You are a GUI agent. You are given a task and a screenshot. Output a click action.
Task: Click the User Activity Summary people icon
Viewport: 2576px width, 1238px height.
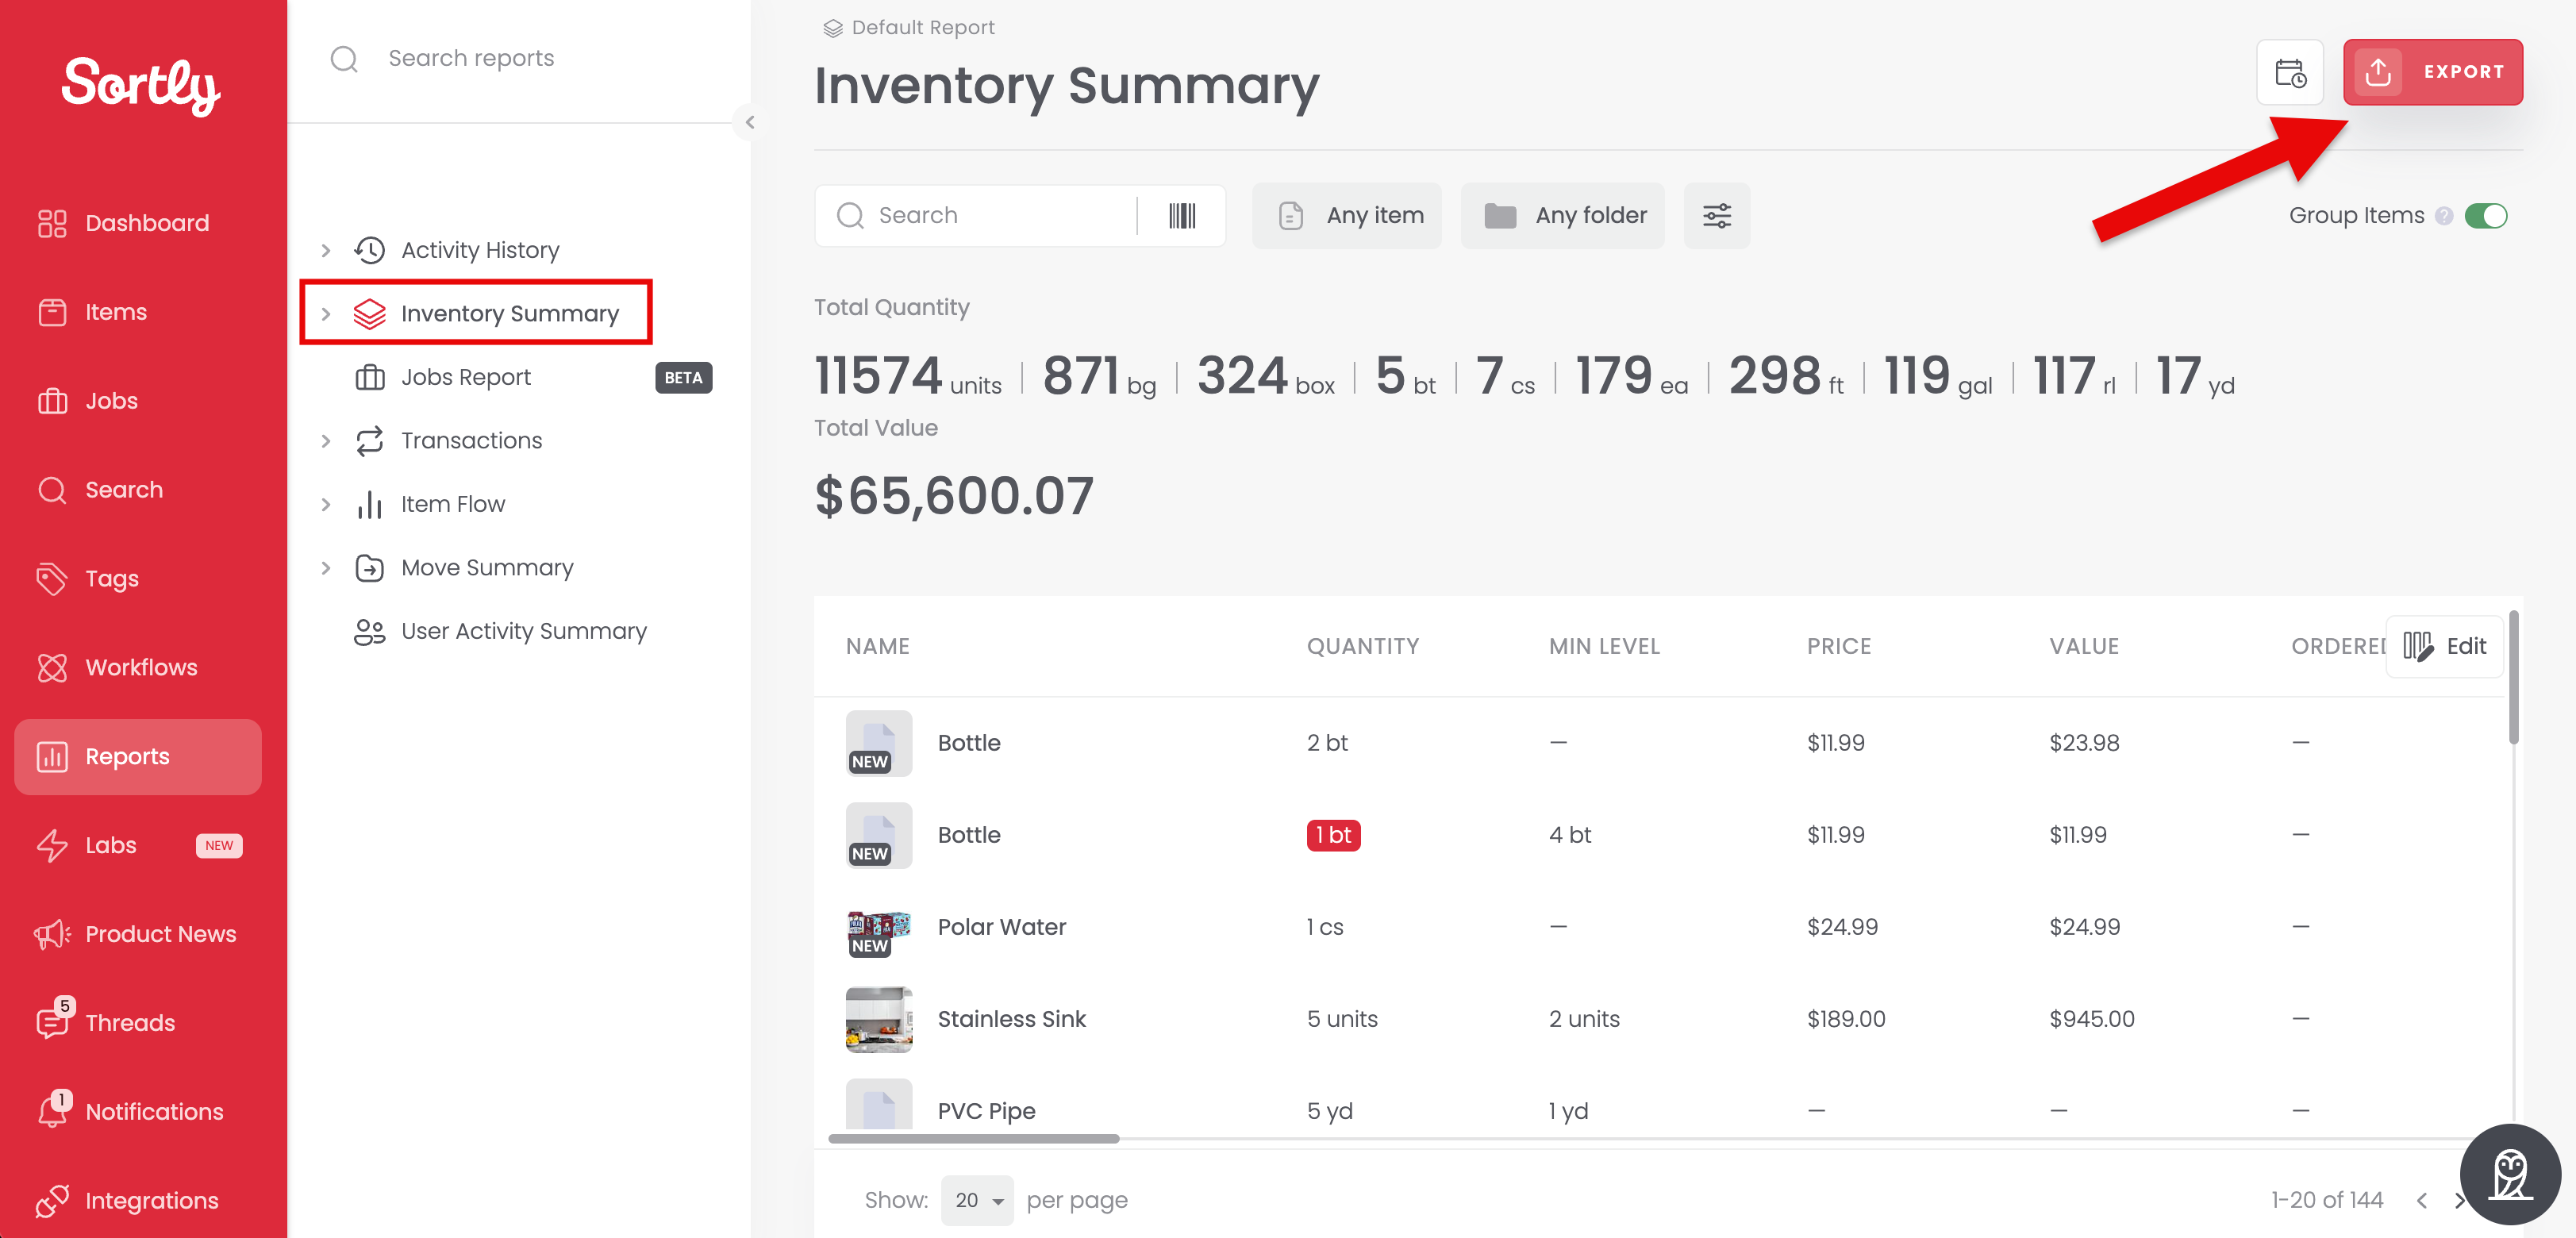[x=369, y=631]
